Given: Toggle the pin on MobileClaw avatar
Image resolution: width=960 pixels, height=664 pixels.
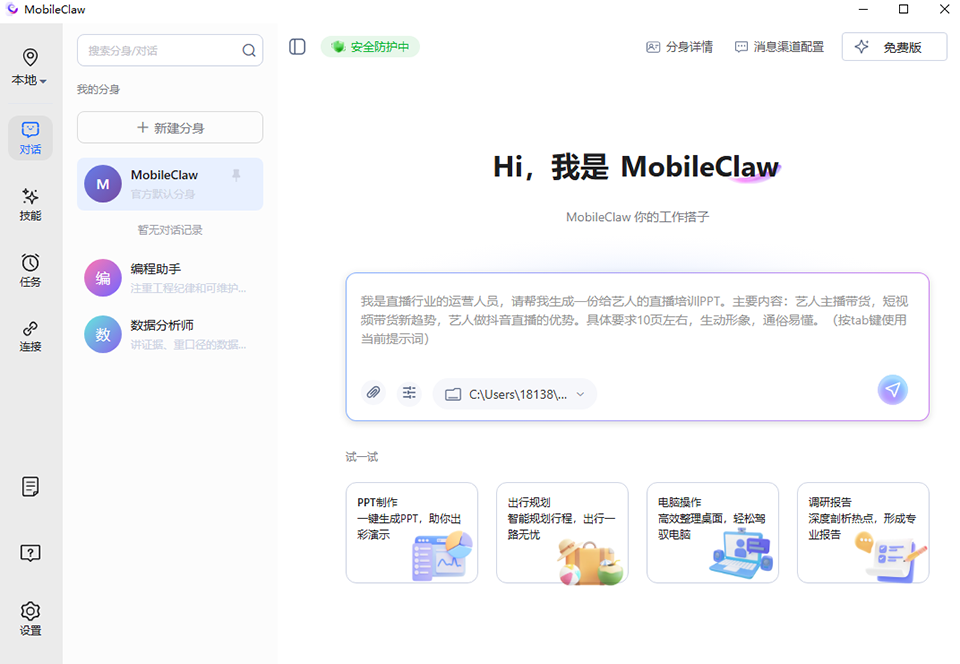Looking at the screenshot, I should tap(236, 176).
